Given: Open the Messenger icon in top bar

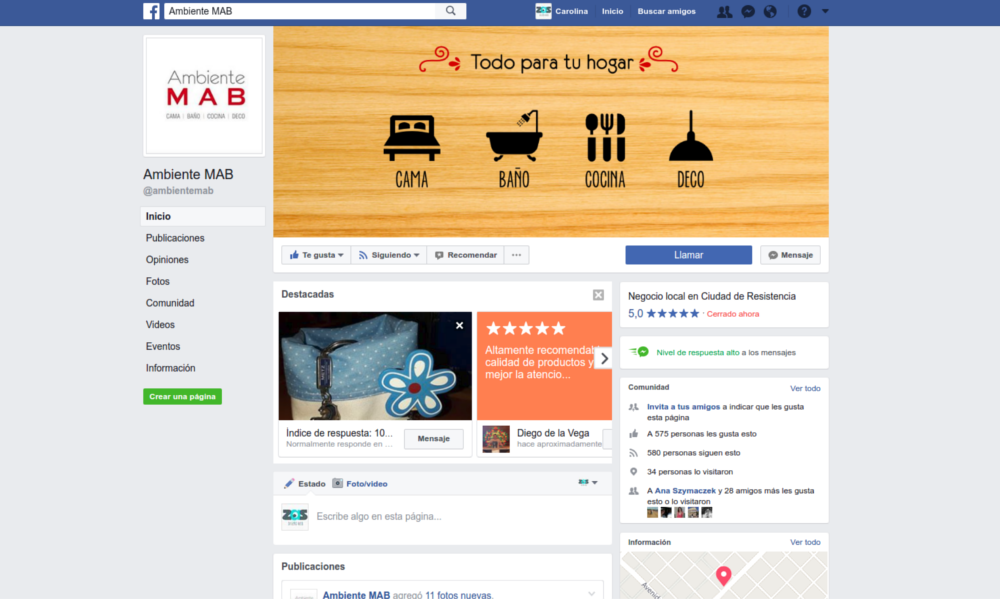Looking at the screenshot, I should click(x=748, y=11).
